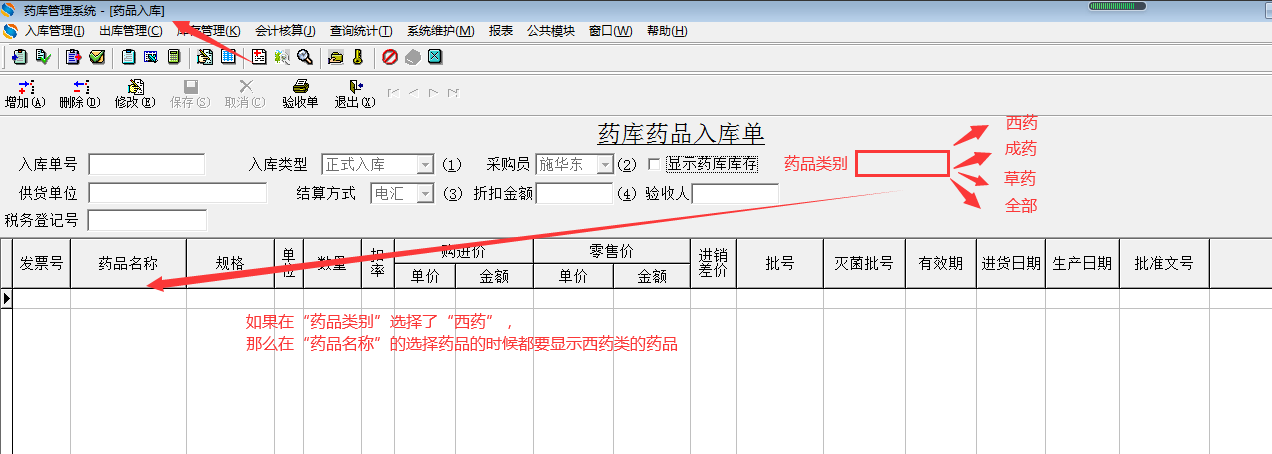
Task: Open the 验收单 printer button
Action: point(300,94)
